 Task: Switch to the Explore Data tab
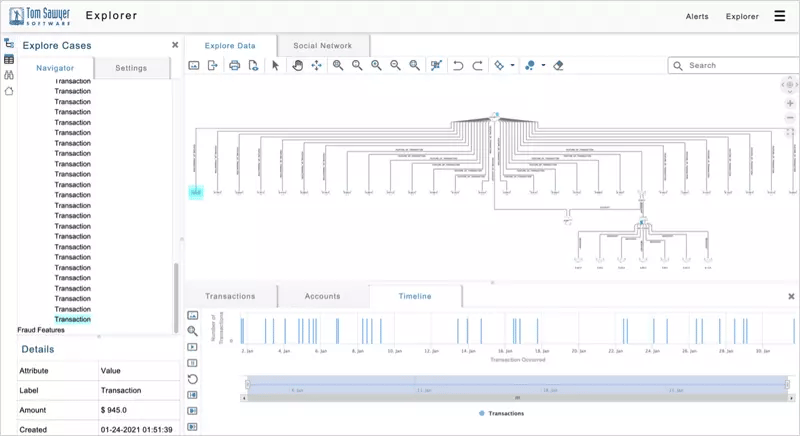click(x=230, y=46)
